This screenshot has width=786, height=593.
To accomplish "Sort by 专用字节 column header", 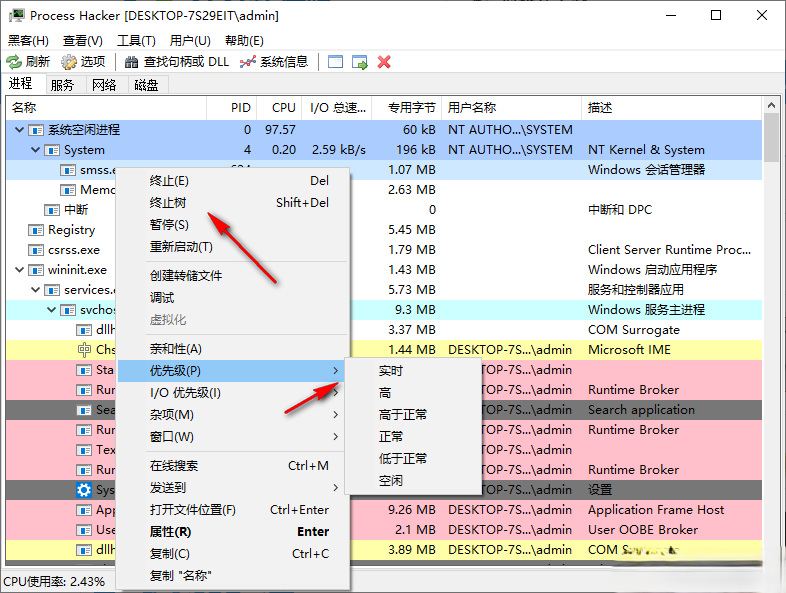I will point(406,108).
